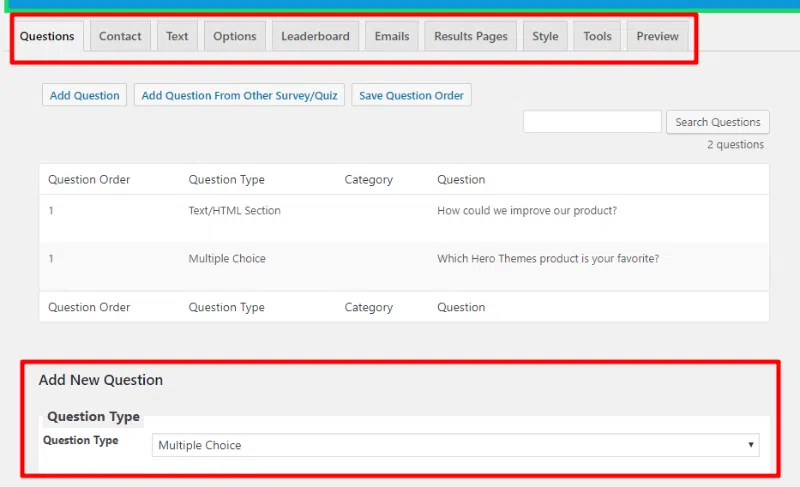The width and height of the screenshot is (800, 487).
Task: Click the Add Question button
Action: 85,96
